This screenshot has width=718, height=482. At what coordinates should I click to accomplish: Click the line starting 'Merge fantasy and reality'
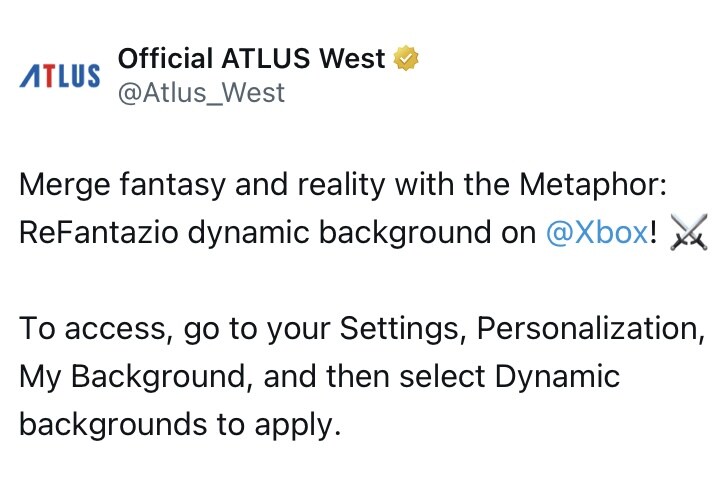[x=343, y=185]
